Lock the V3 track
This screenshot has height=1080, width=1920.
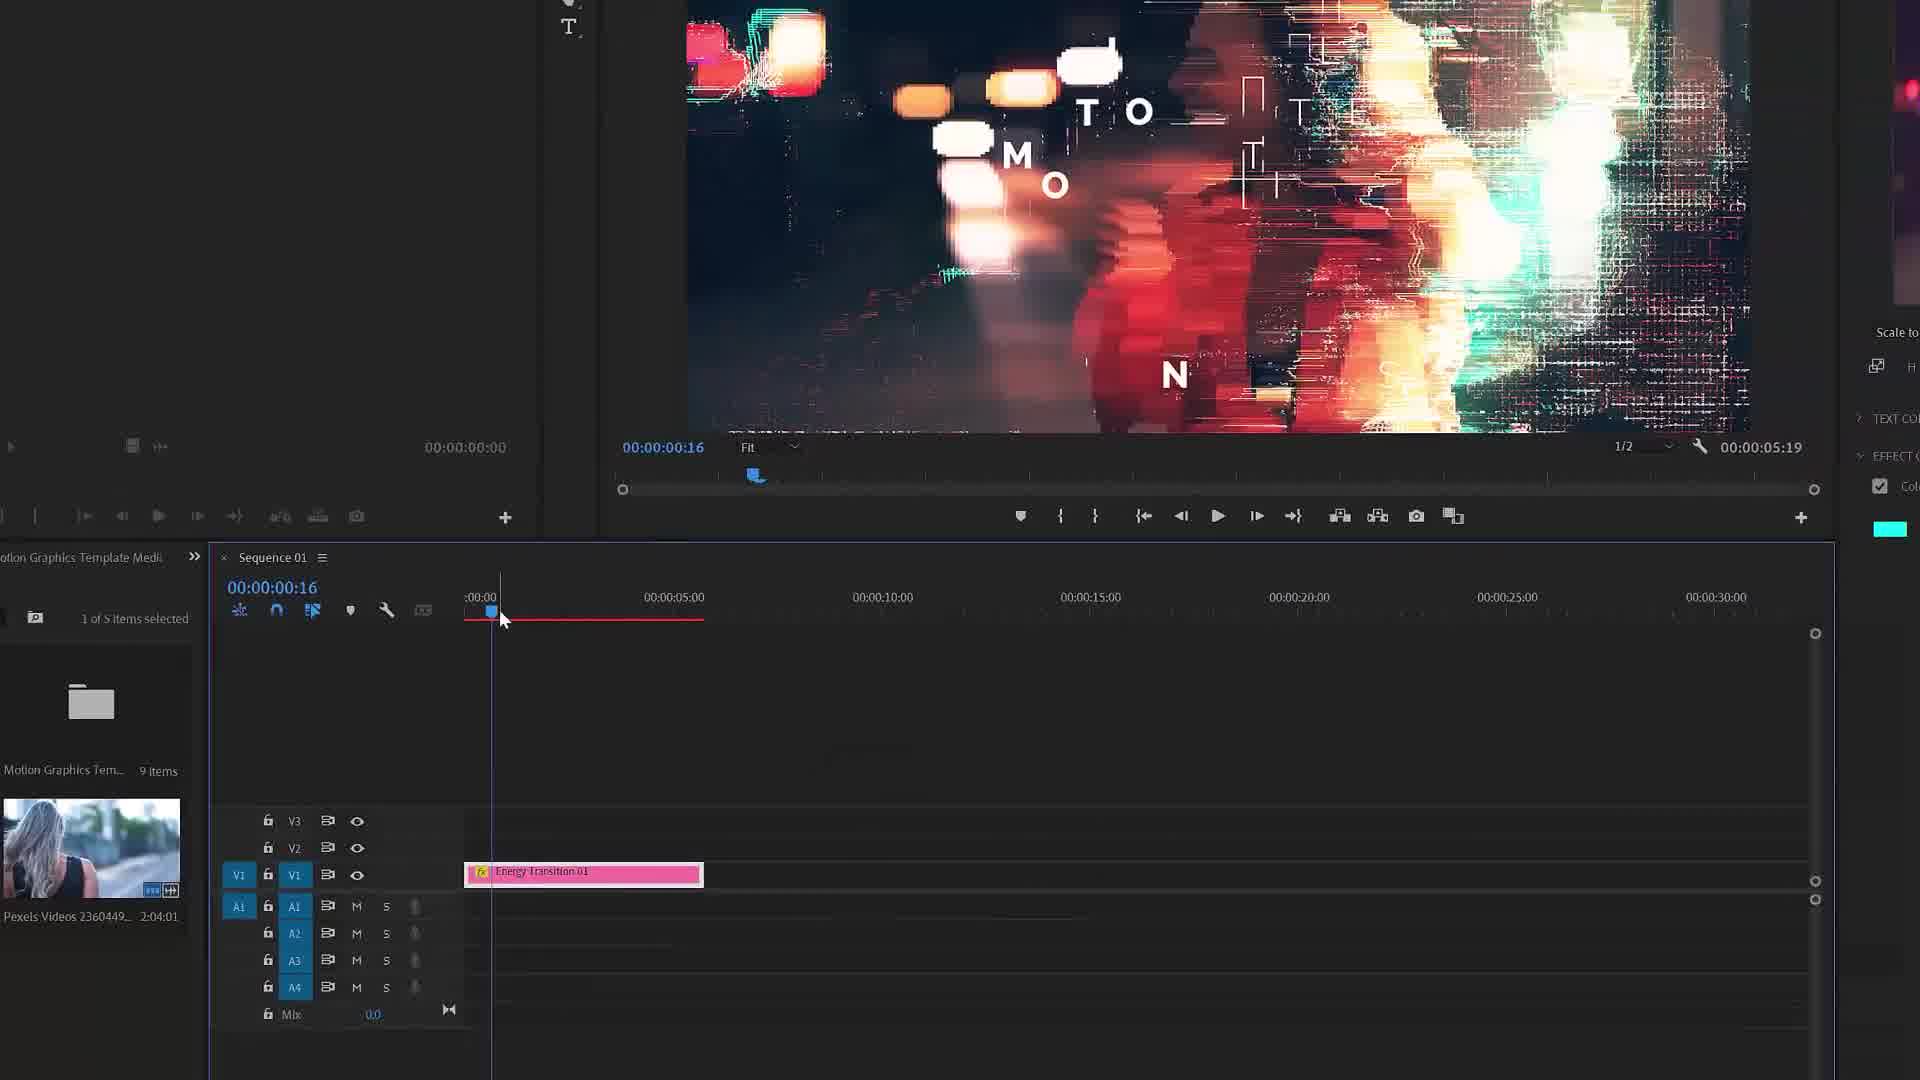(268, 821)
